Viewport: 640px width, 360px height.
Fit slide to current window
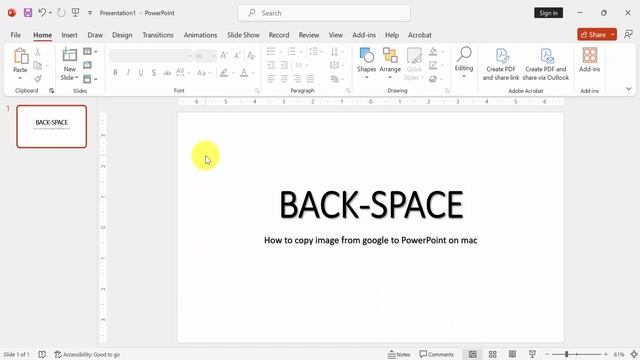[634, 354]
